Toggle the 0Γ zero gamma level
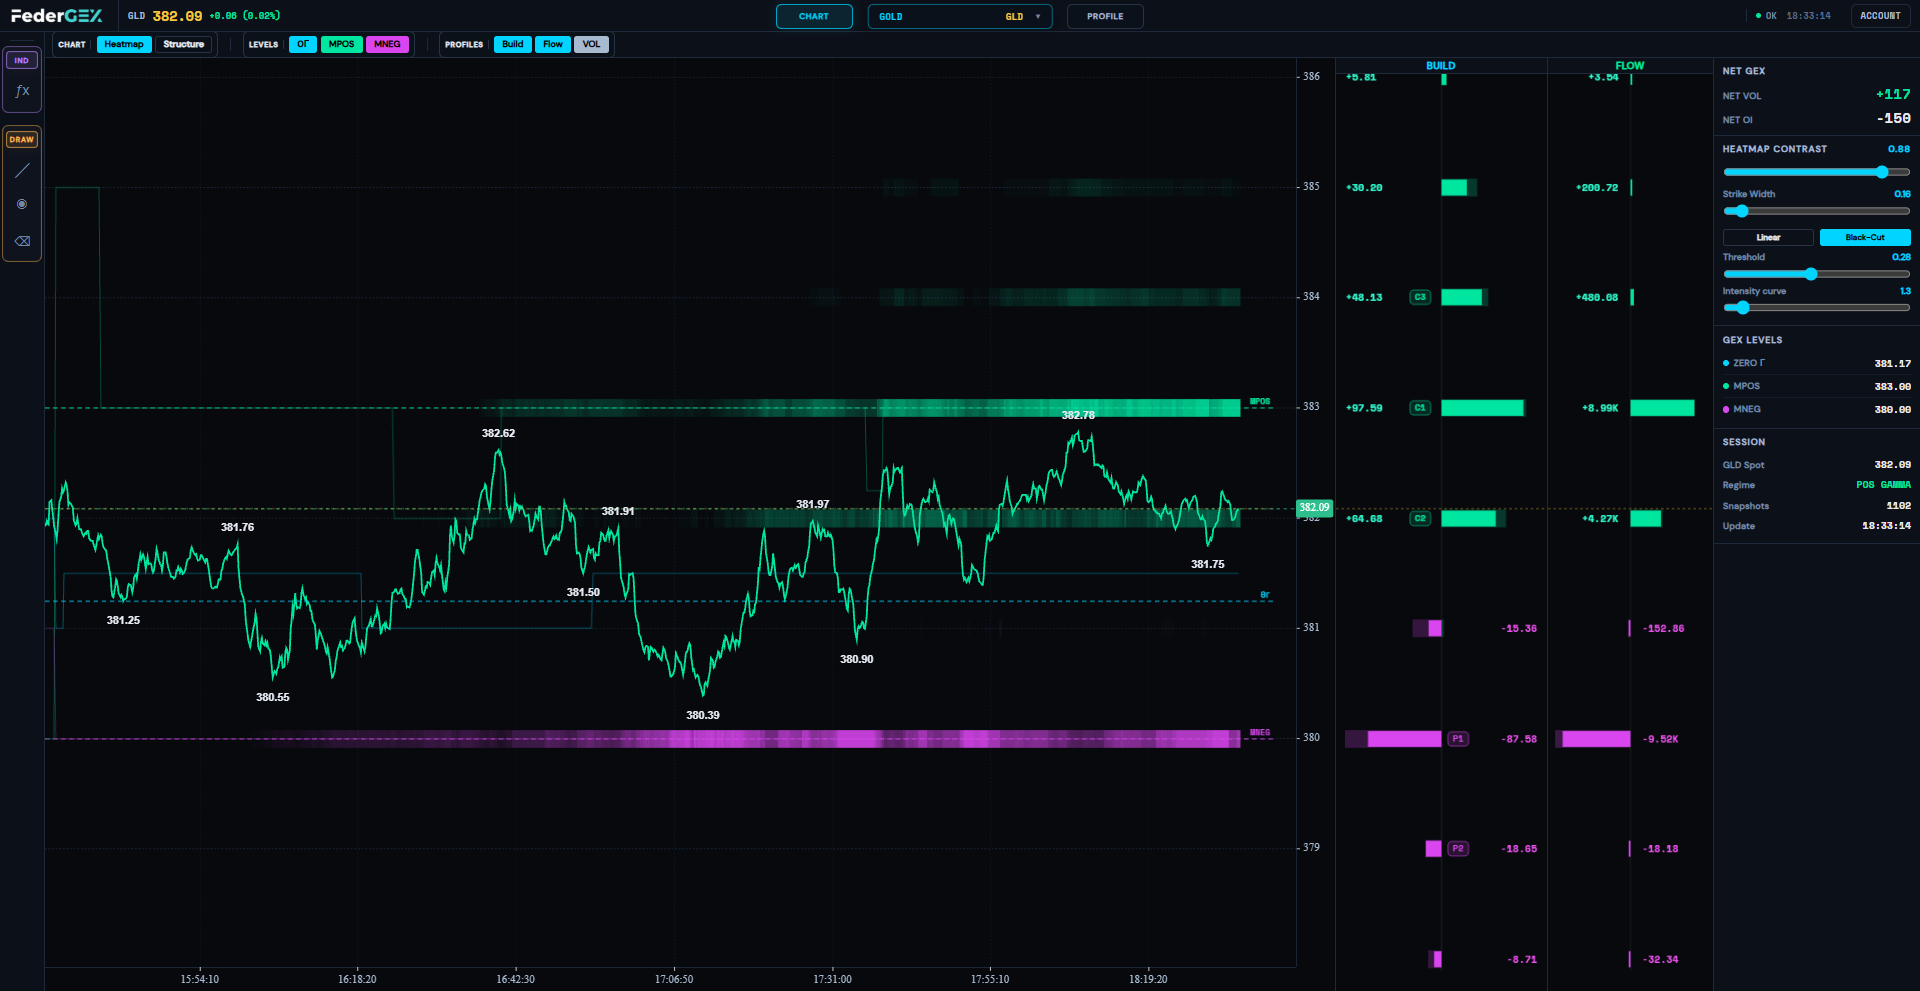The width and height of the screenshot is (1920, 991). coord(303,44)
